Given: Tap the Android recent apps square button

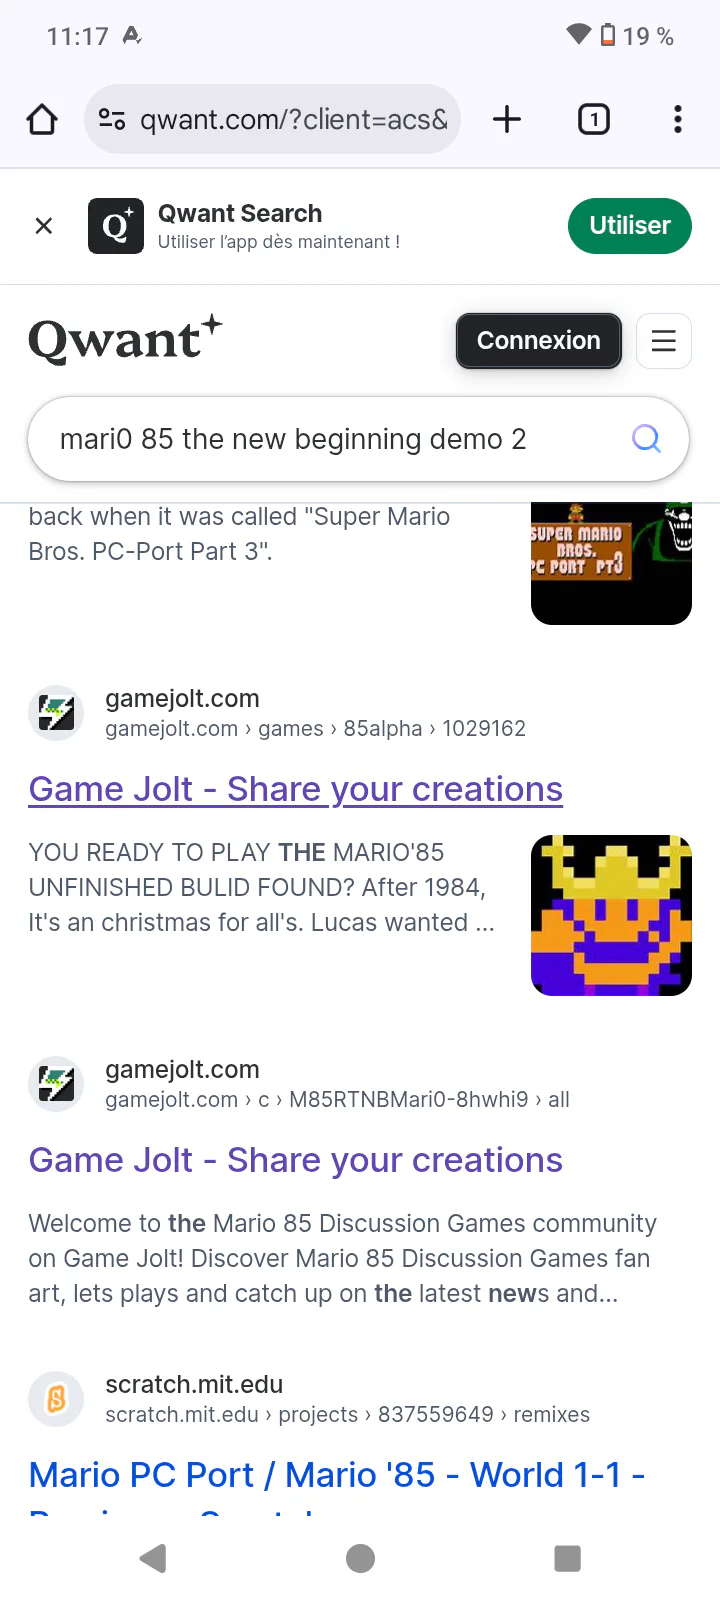Looking at the screenshot, I should tap(567, 1558).
